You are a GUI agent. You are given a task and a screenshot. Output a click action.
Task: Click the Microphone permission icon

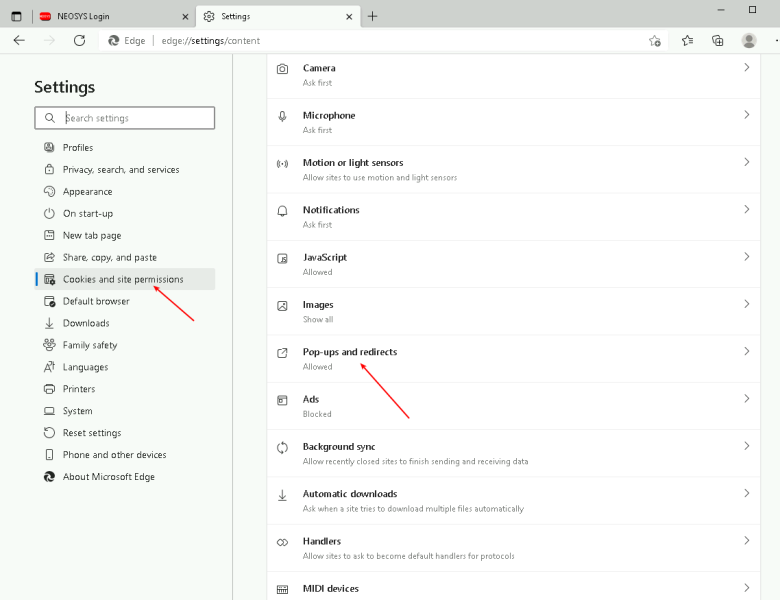(282, 116)
